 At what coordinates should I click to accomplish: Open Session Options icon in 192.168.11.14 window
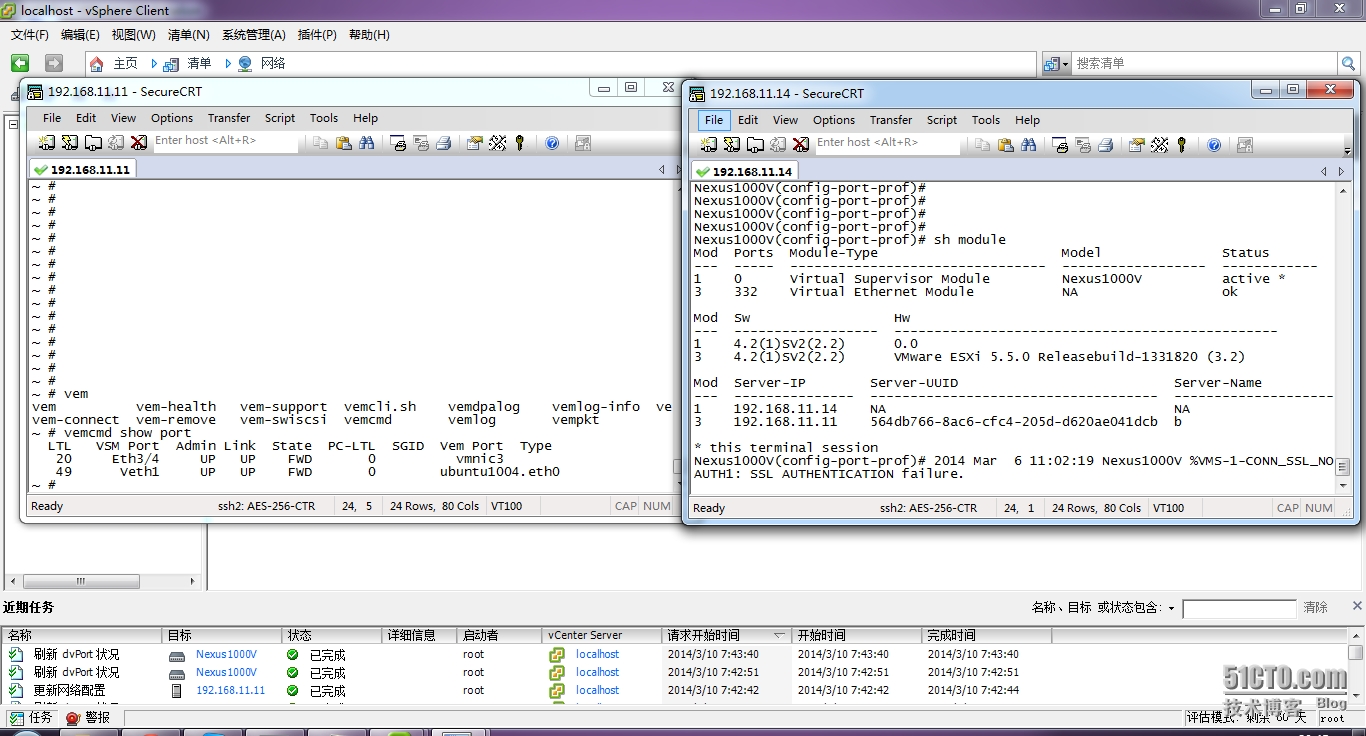(1137, 145)
